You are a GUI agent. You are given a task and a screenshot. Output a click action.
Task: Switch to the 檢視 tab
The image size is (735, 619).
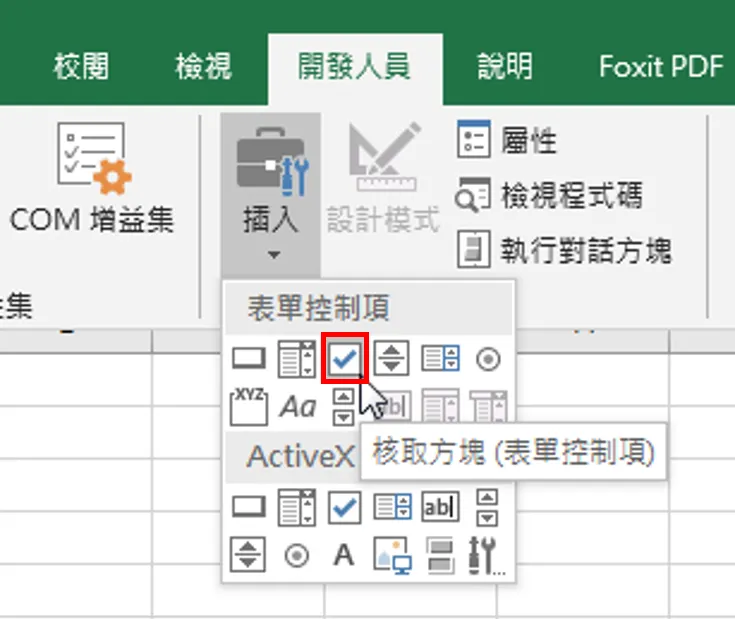[203, 66]
